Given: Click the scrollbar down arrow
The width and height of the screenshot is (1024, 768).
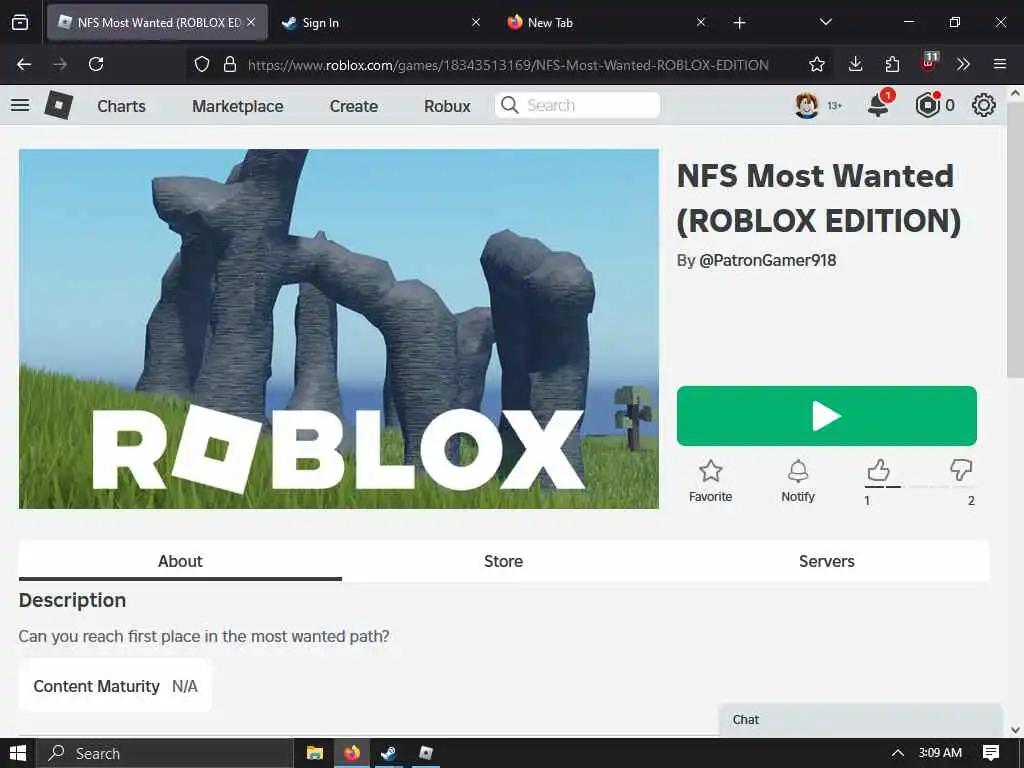Looking at the screenshot, I should (x=1015, y=729).
